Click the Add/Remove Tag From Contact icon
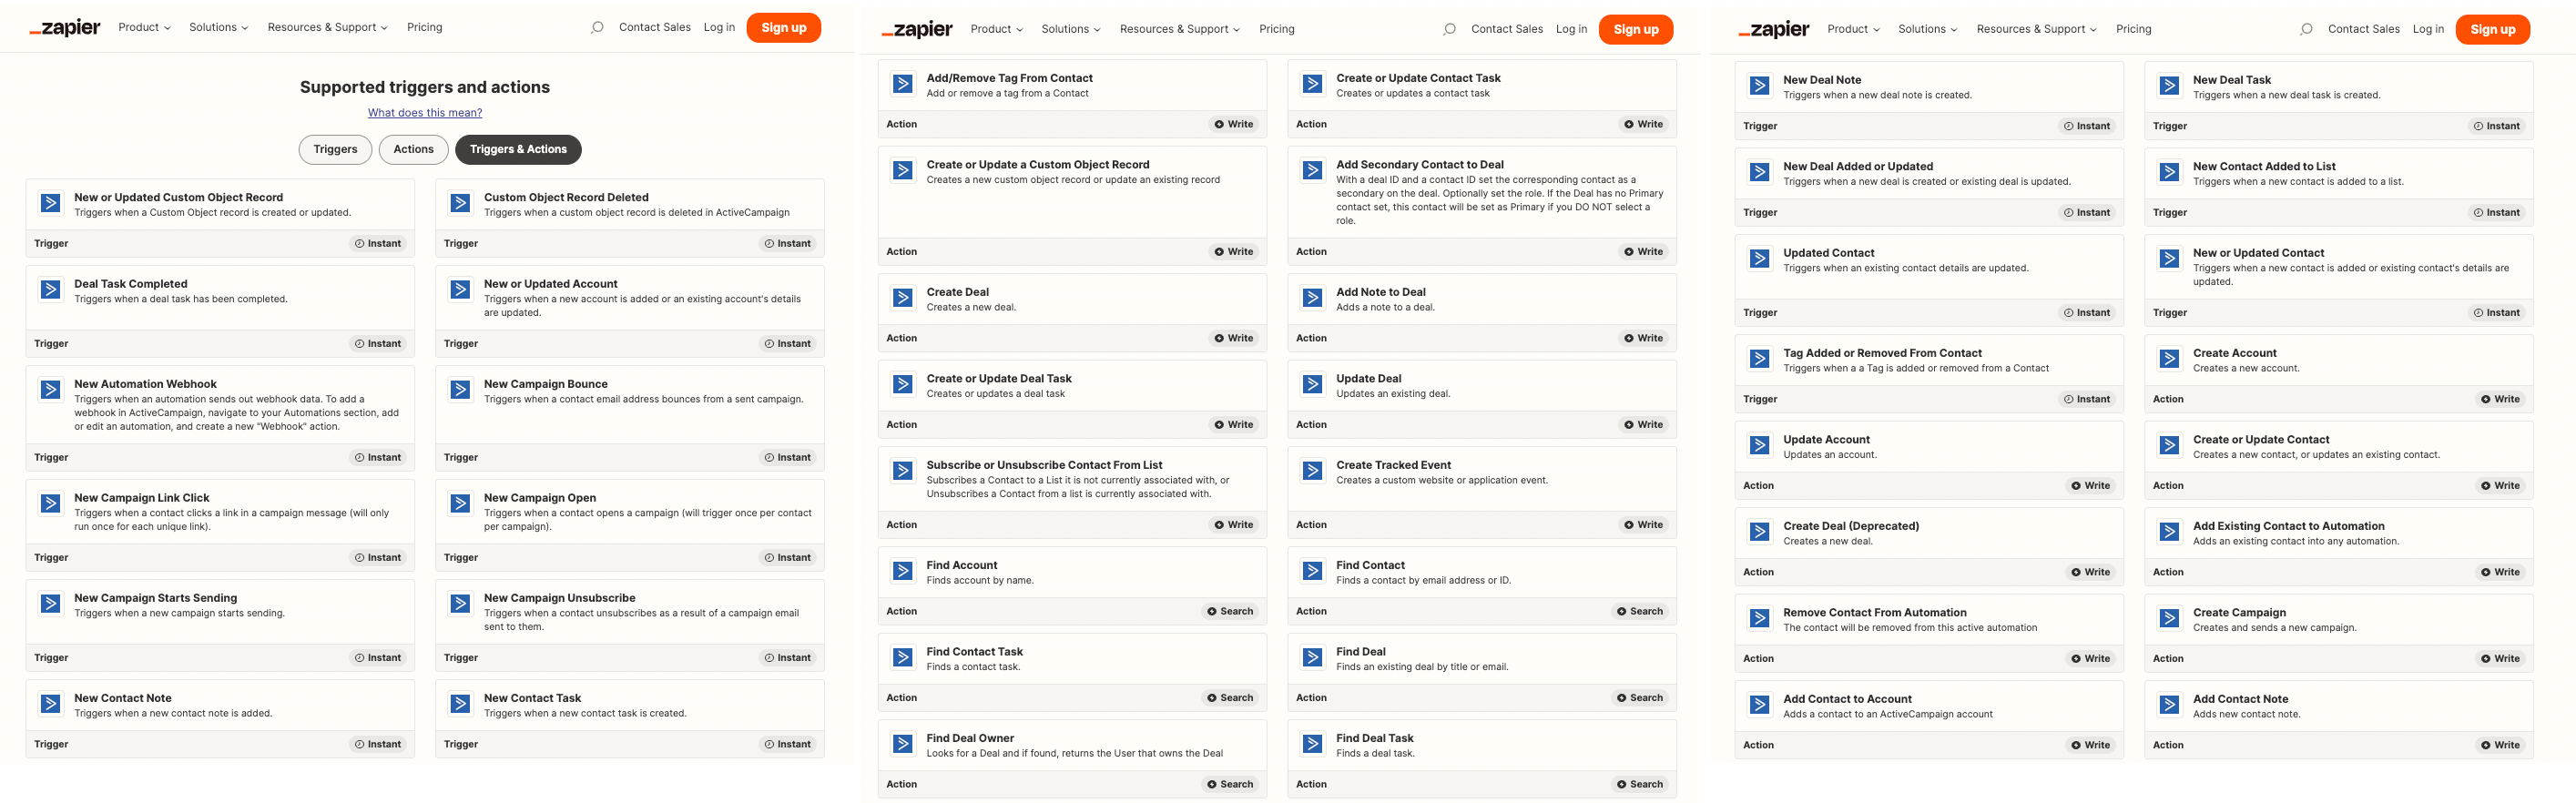Viewport: 2576px width, 803px height. coord(903,84)
